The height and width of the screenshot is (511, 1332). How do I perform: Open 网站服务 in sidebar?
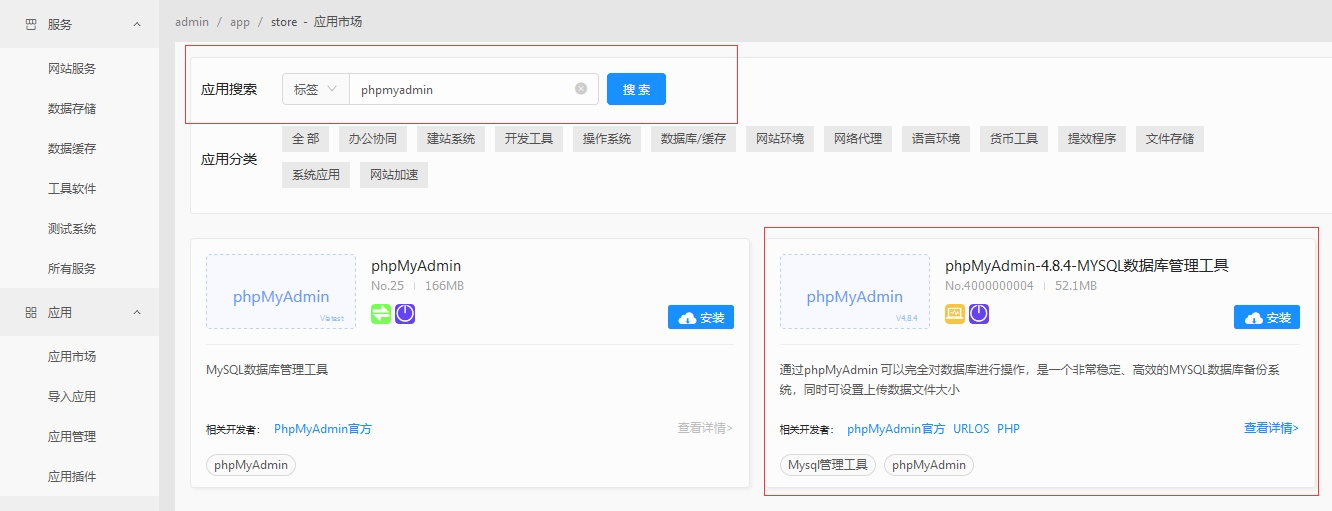(x=72, y=69)
